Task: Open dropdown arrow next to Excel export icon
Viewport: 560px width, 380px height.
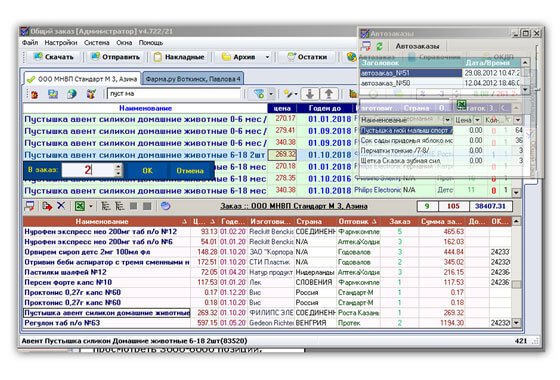Action: [x=91, y=206]
